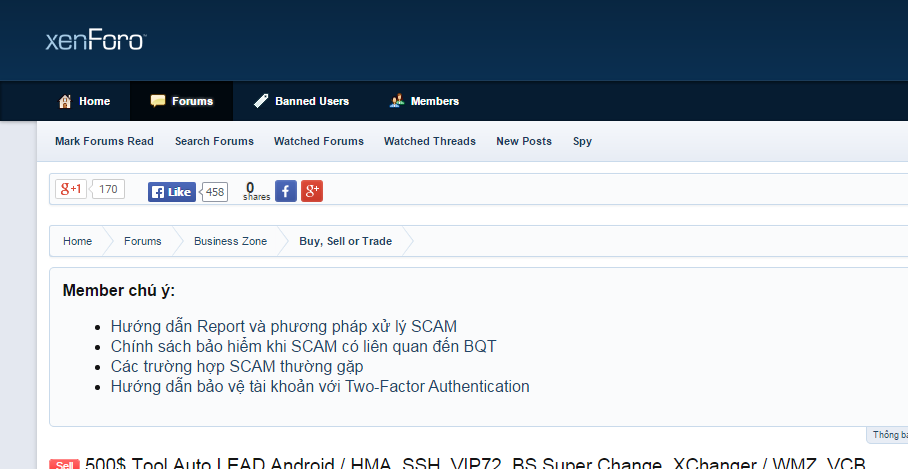Click the Facebook Like button

[172, 192]
